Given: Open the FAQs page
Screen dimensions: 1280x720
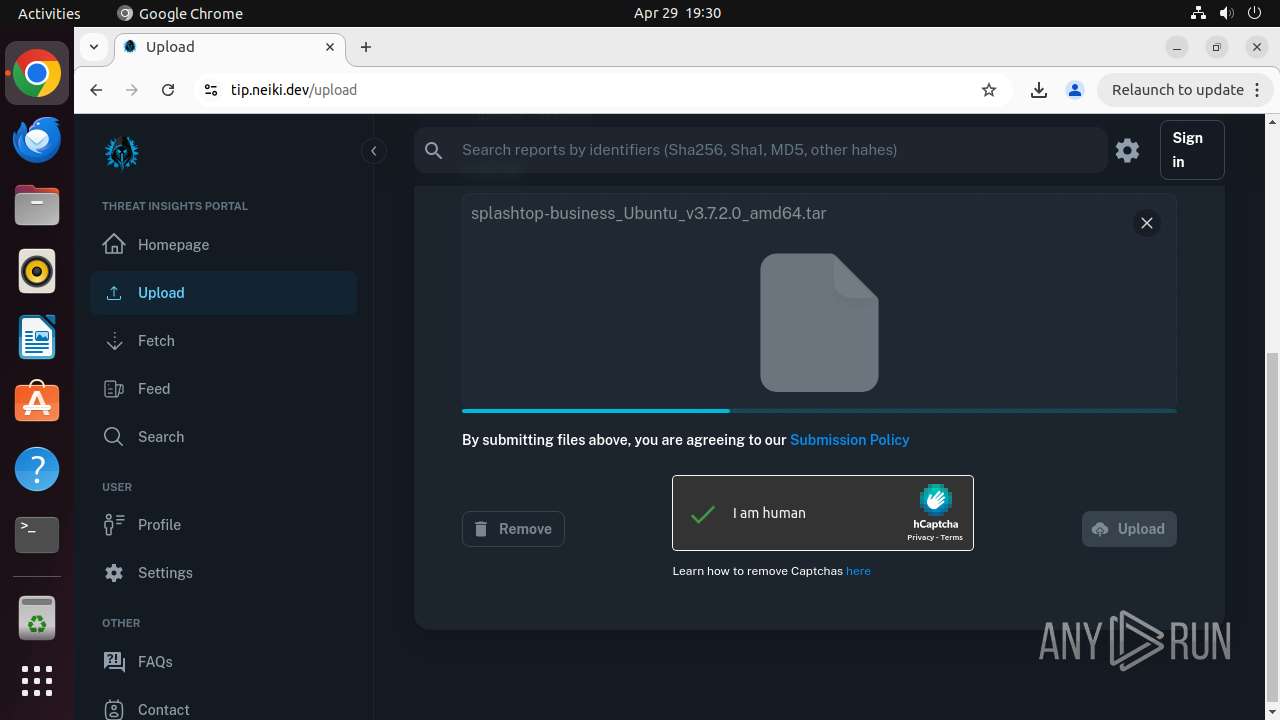Looking at the screenshot, I should 223,662.
